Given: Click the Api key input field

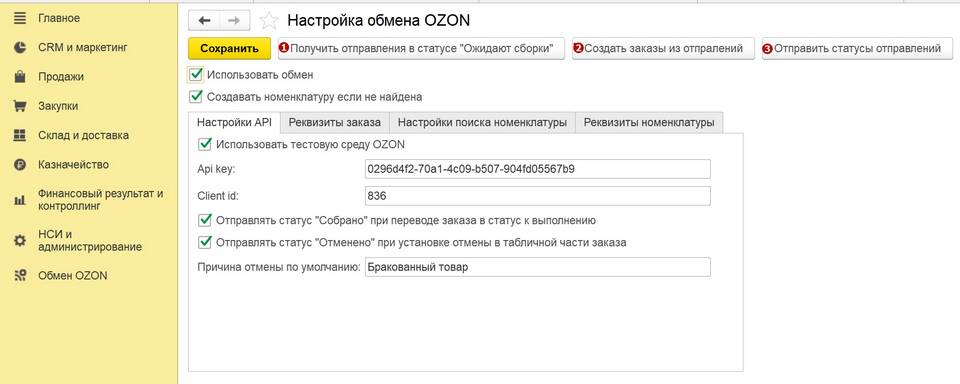Looking at the screenshot, I should click(538, 169).
